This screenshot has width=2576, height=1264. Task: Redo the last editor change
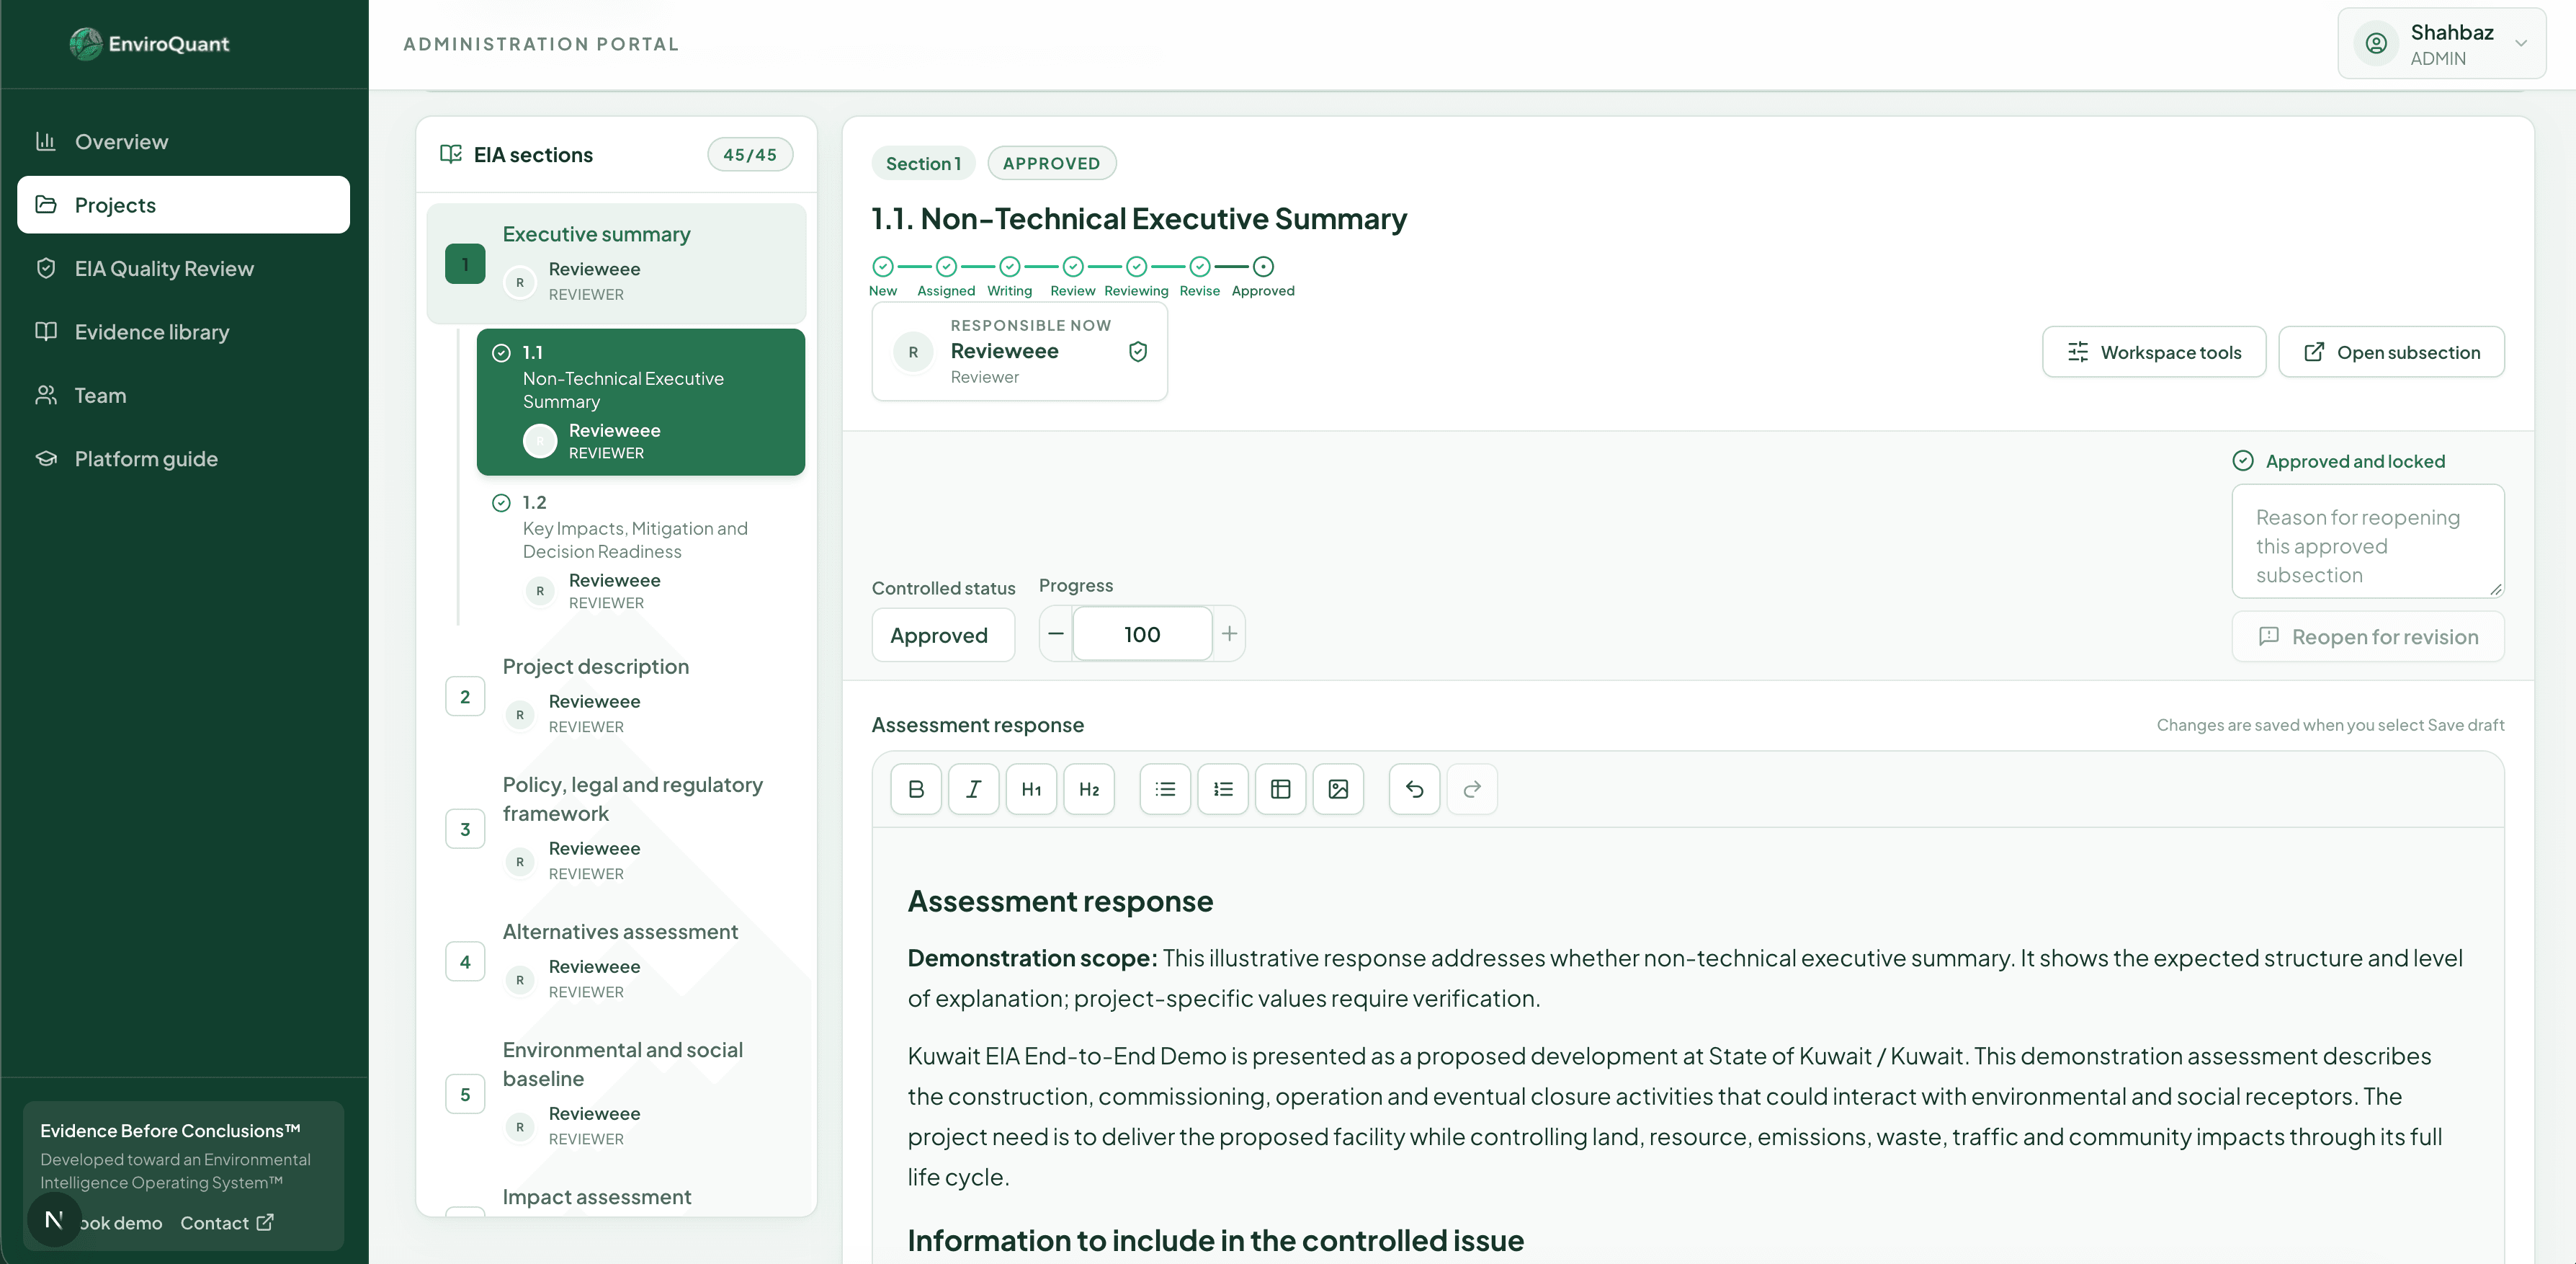pos(1472,789)
